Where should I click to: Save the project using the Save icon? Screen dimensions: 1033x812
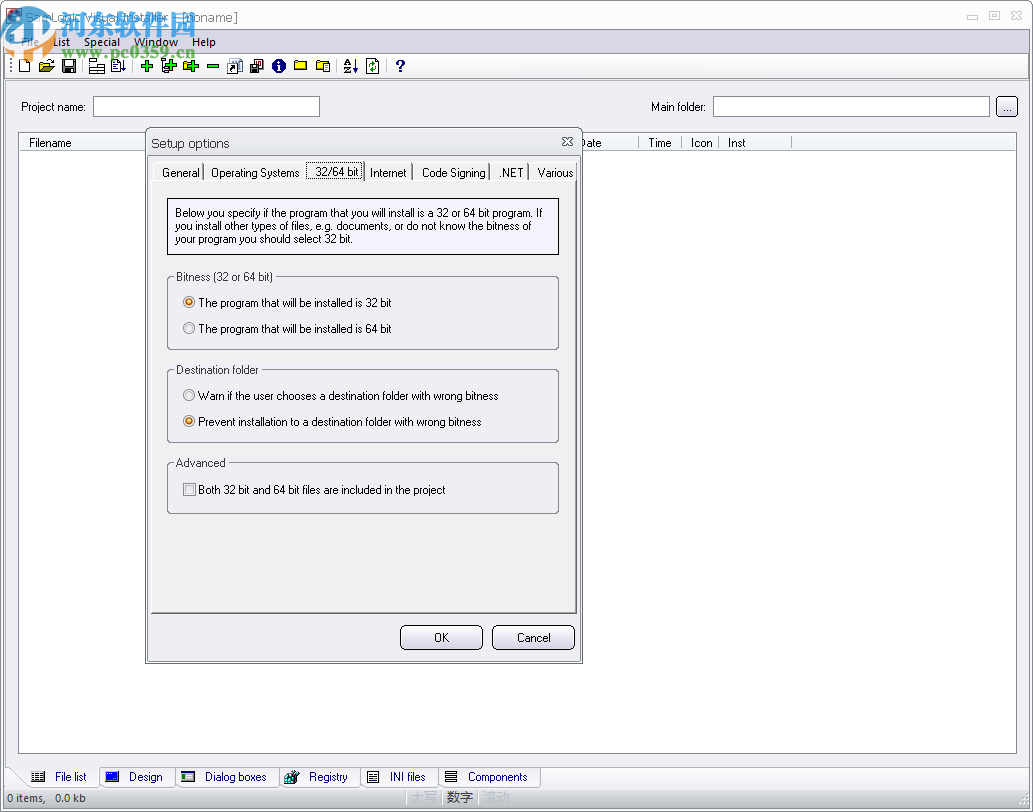click(69, 66)
